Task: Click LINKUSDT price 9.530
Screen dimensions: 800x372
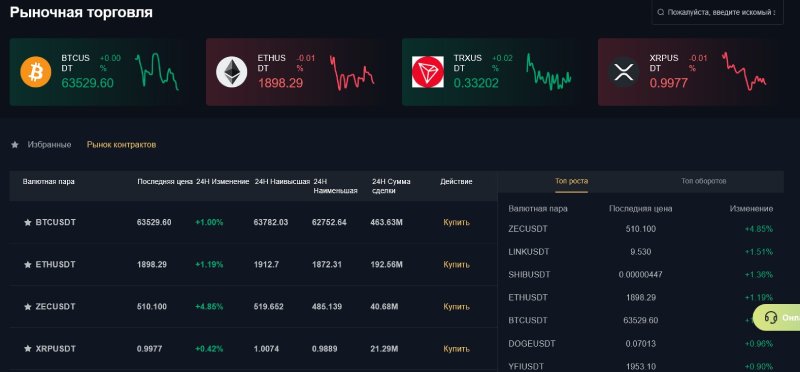Action: 641,252
